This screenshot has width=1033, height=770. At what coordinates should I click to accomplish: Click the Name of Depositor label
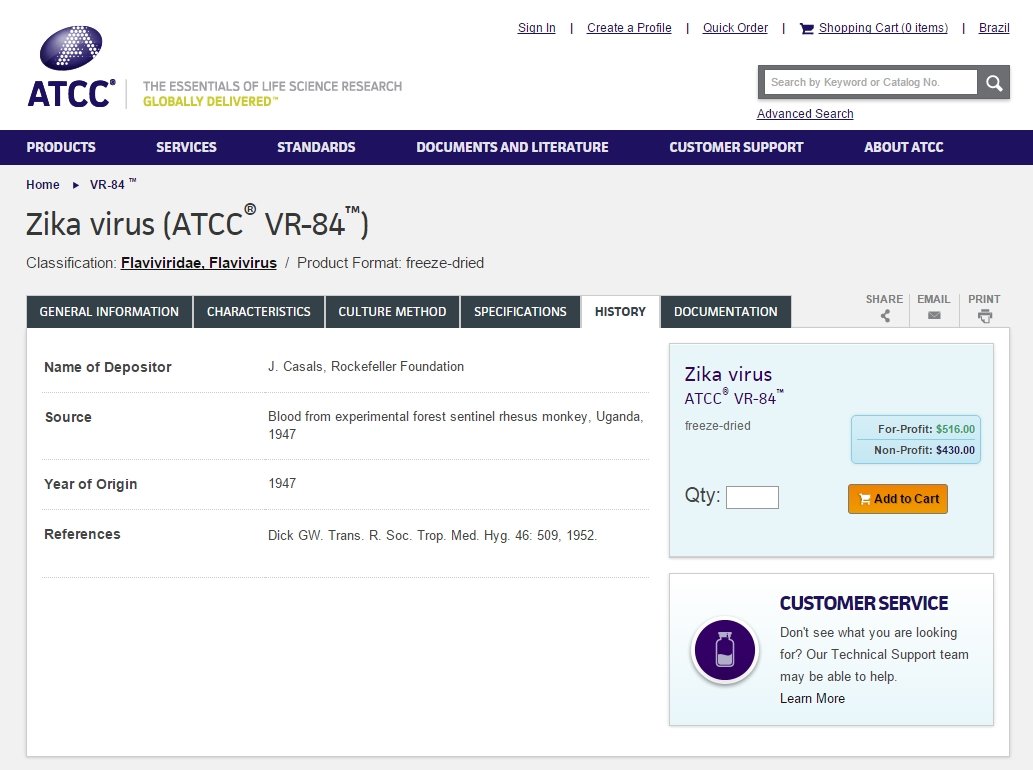107,368
